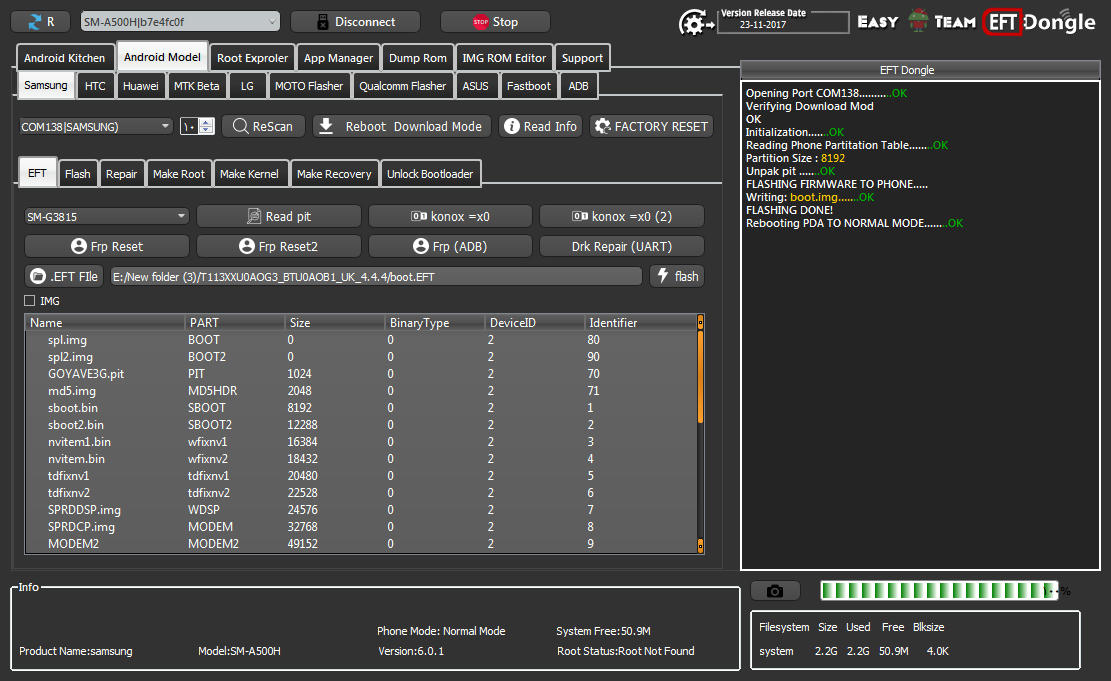Viewport: 1111px width, 681px height.
Task: Open the Make Recovery sub-tab
Action: 334,174
